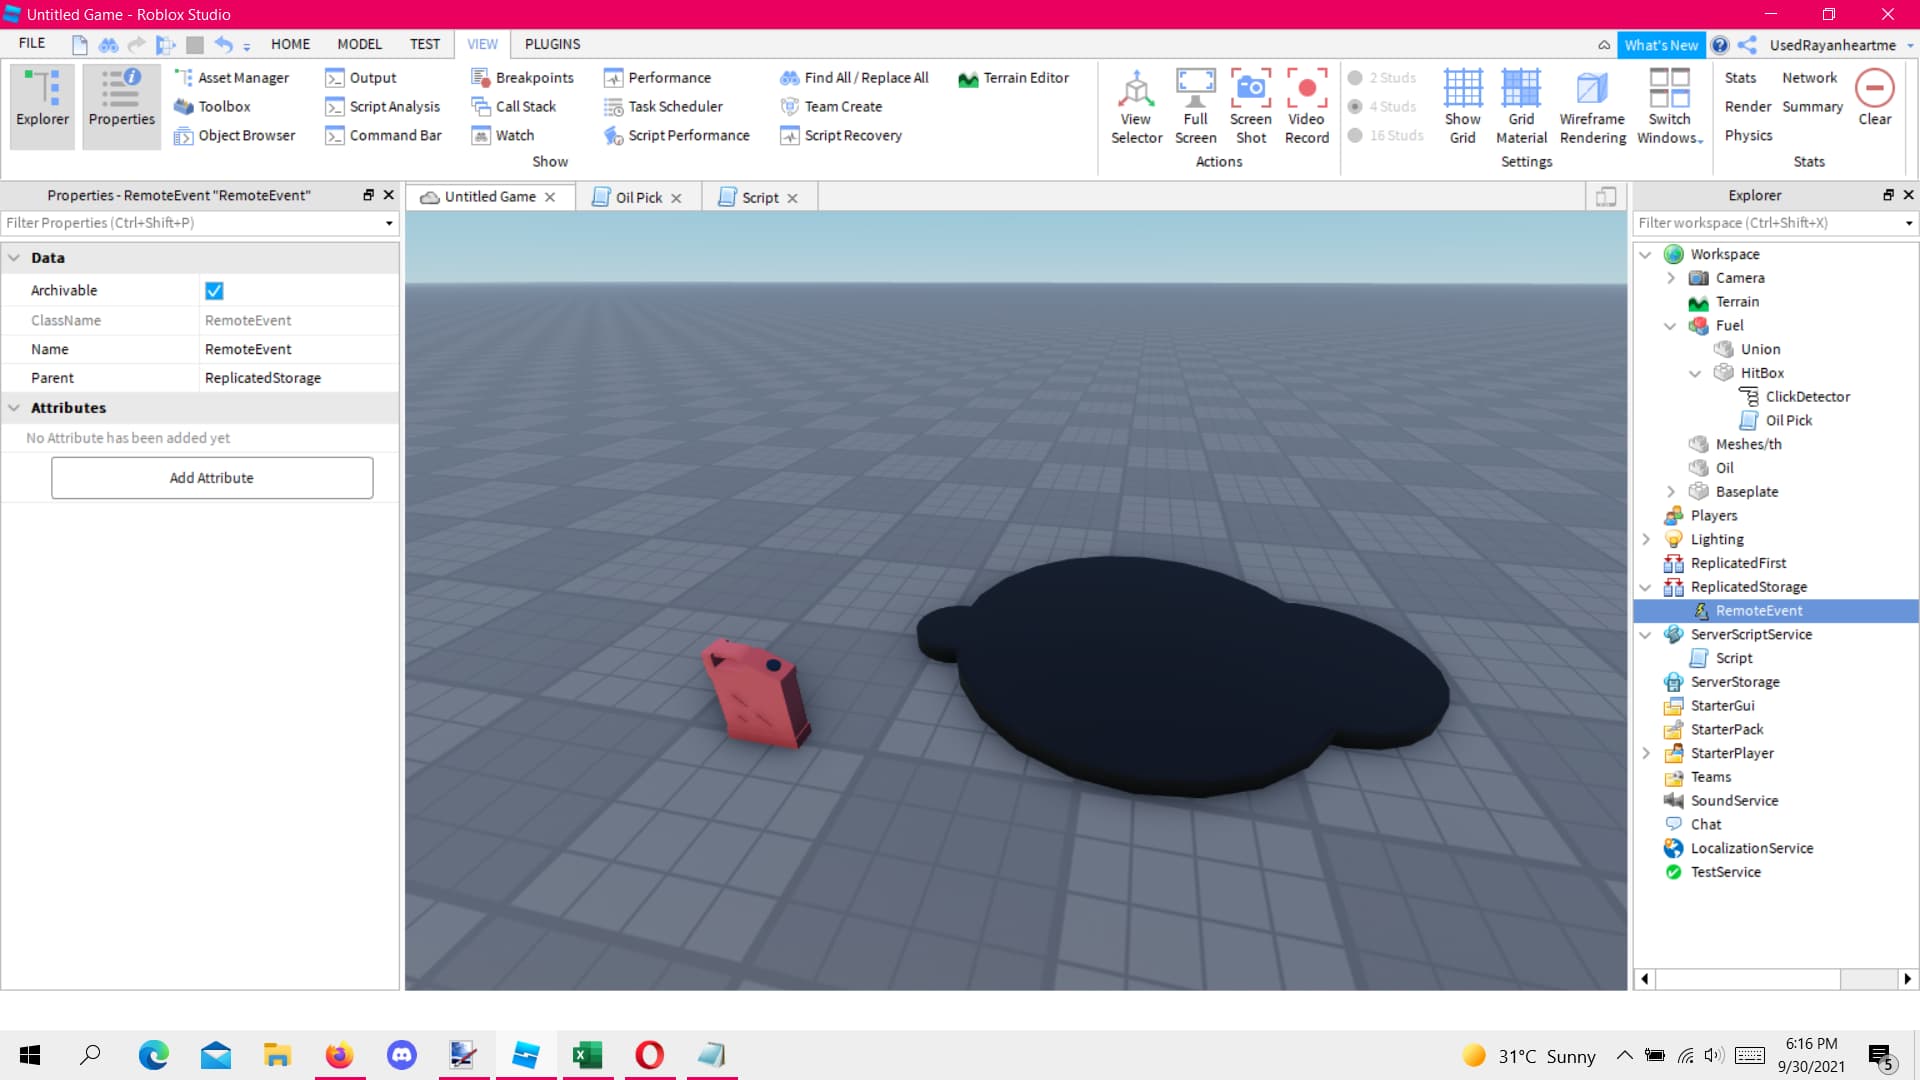Open the Terrain Editor
The image size is (1920, 1080).
(1014, 78)
